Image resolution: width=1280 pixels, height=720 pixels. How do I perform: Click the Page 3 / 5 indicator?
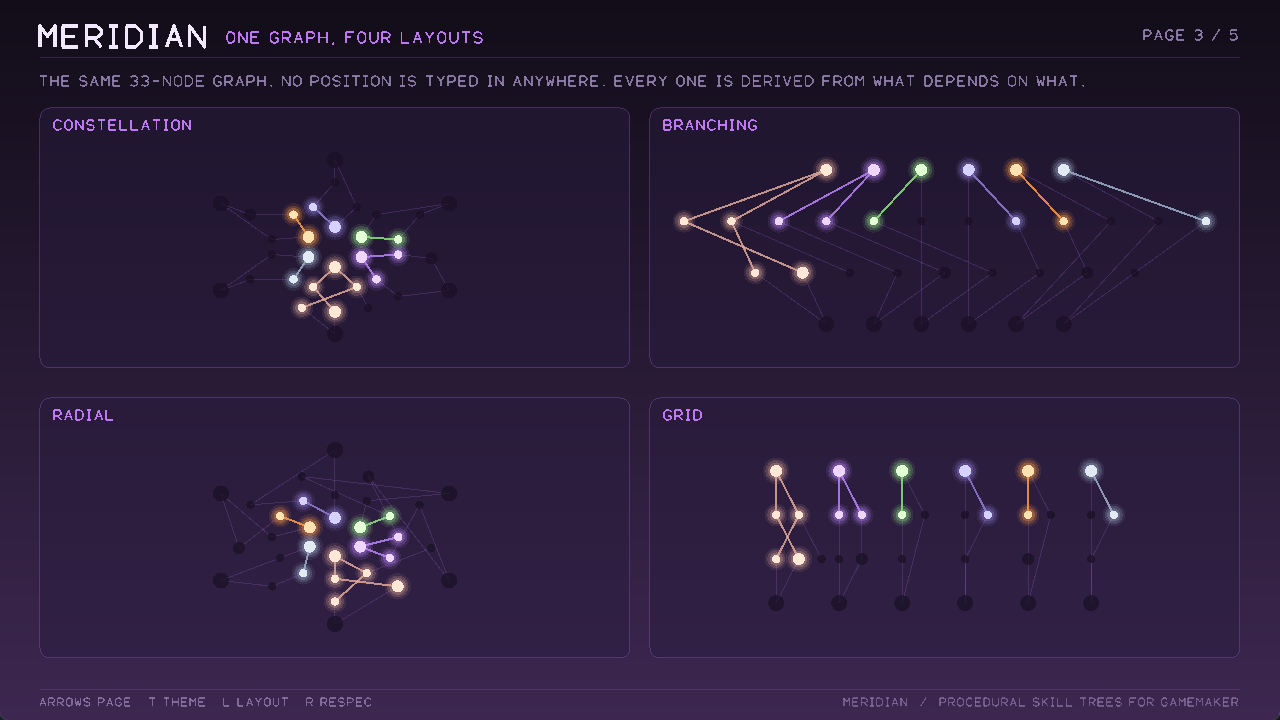[1191, 35]
